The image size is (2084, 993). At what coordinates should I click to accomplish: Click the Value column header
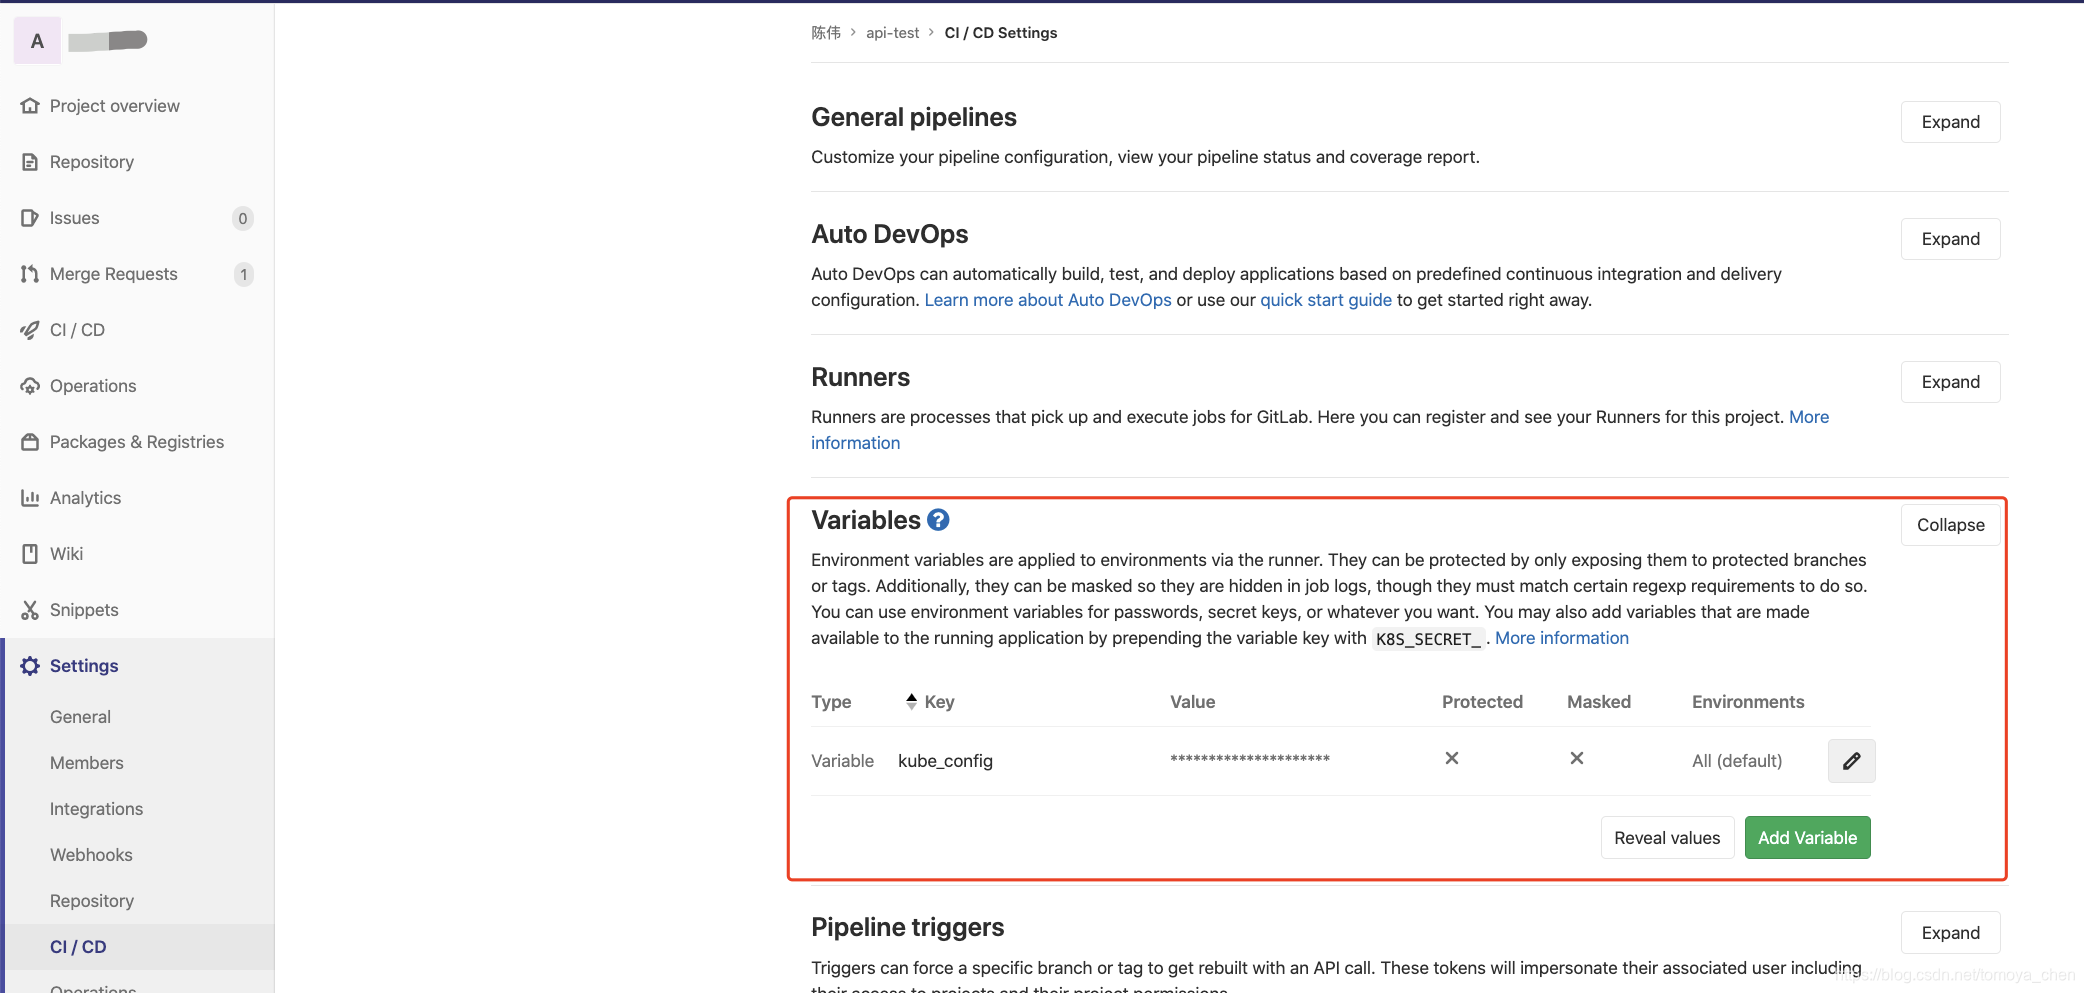point(1193,702)
